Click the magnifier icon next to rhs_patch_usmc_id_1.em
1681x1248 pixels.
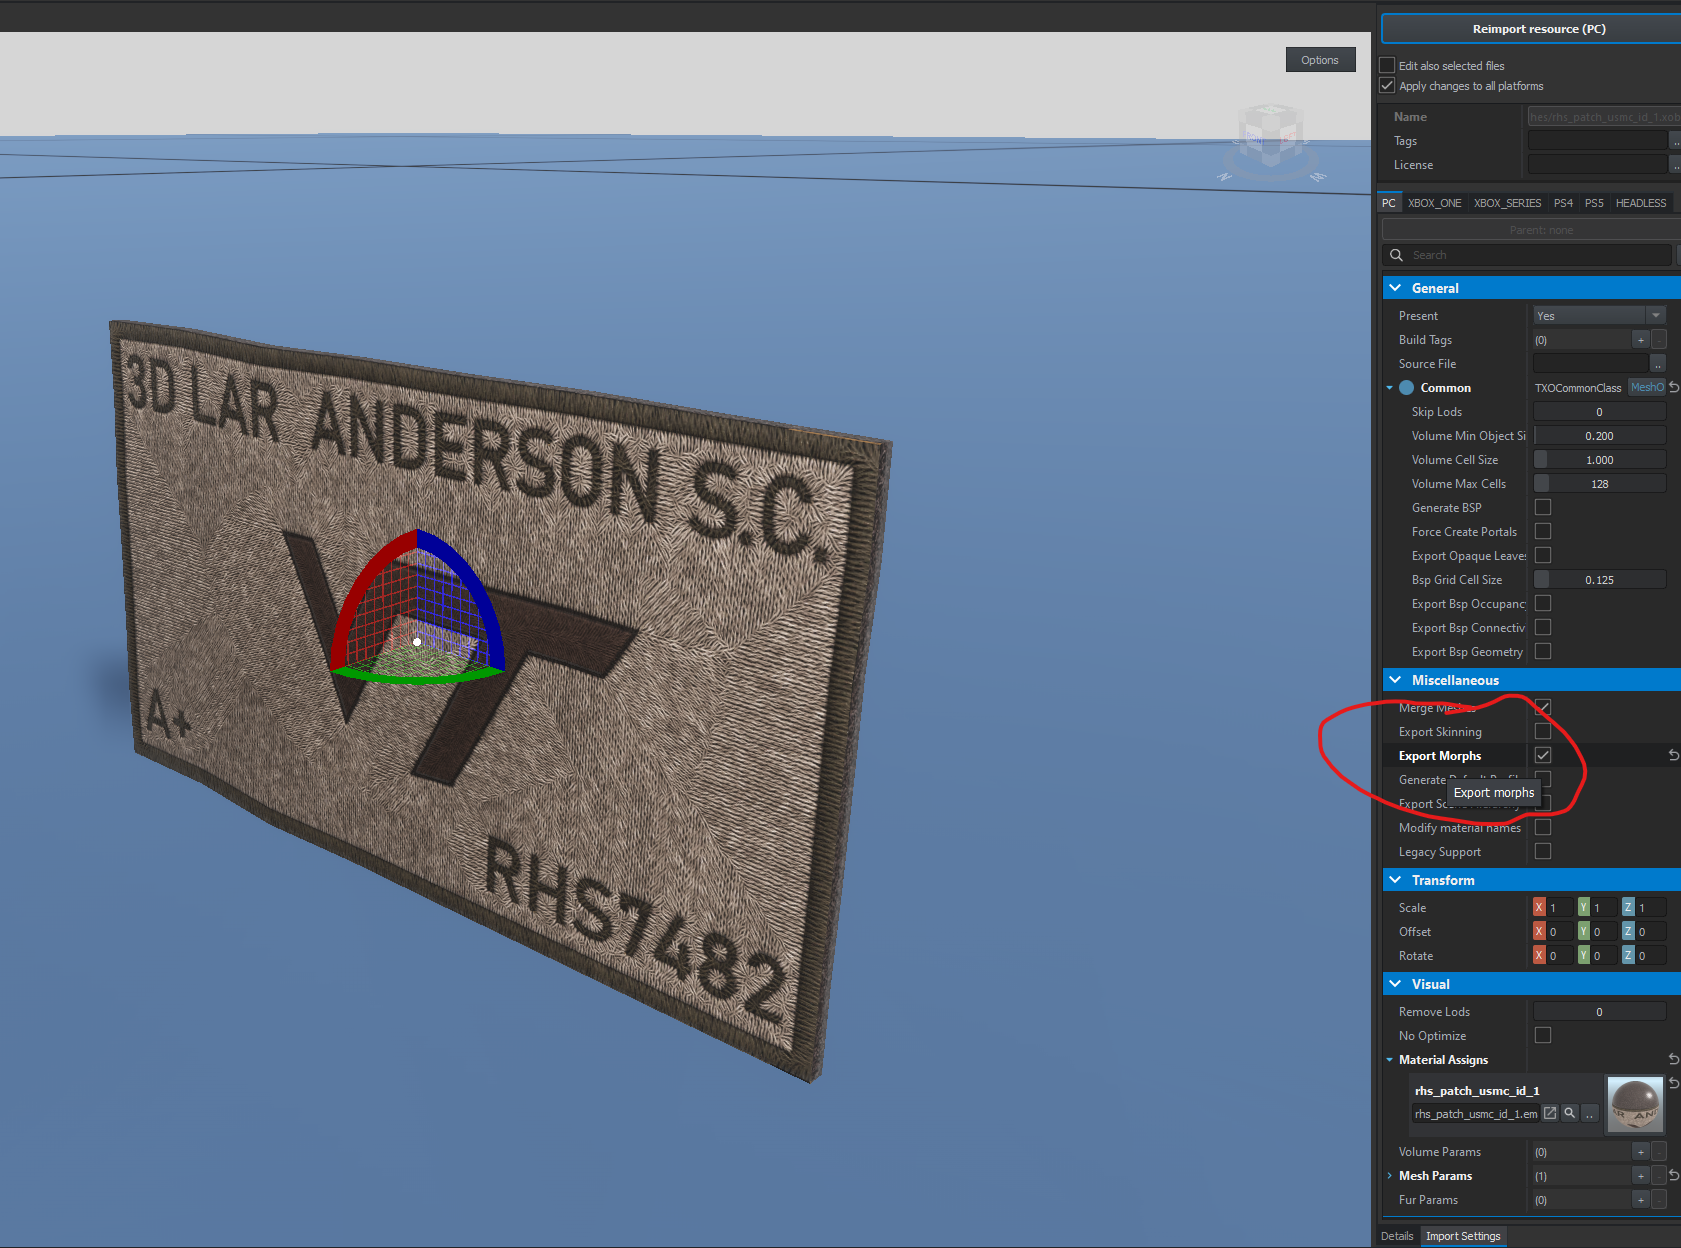(1570, 1113)
